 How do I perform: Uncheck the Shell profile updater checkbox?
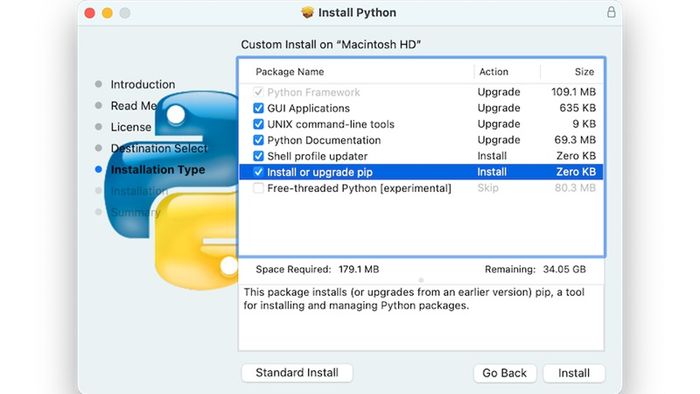pos(258,156)
